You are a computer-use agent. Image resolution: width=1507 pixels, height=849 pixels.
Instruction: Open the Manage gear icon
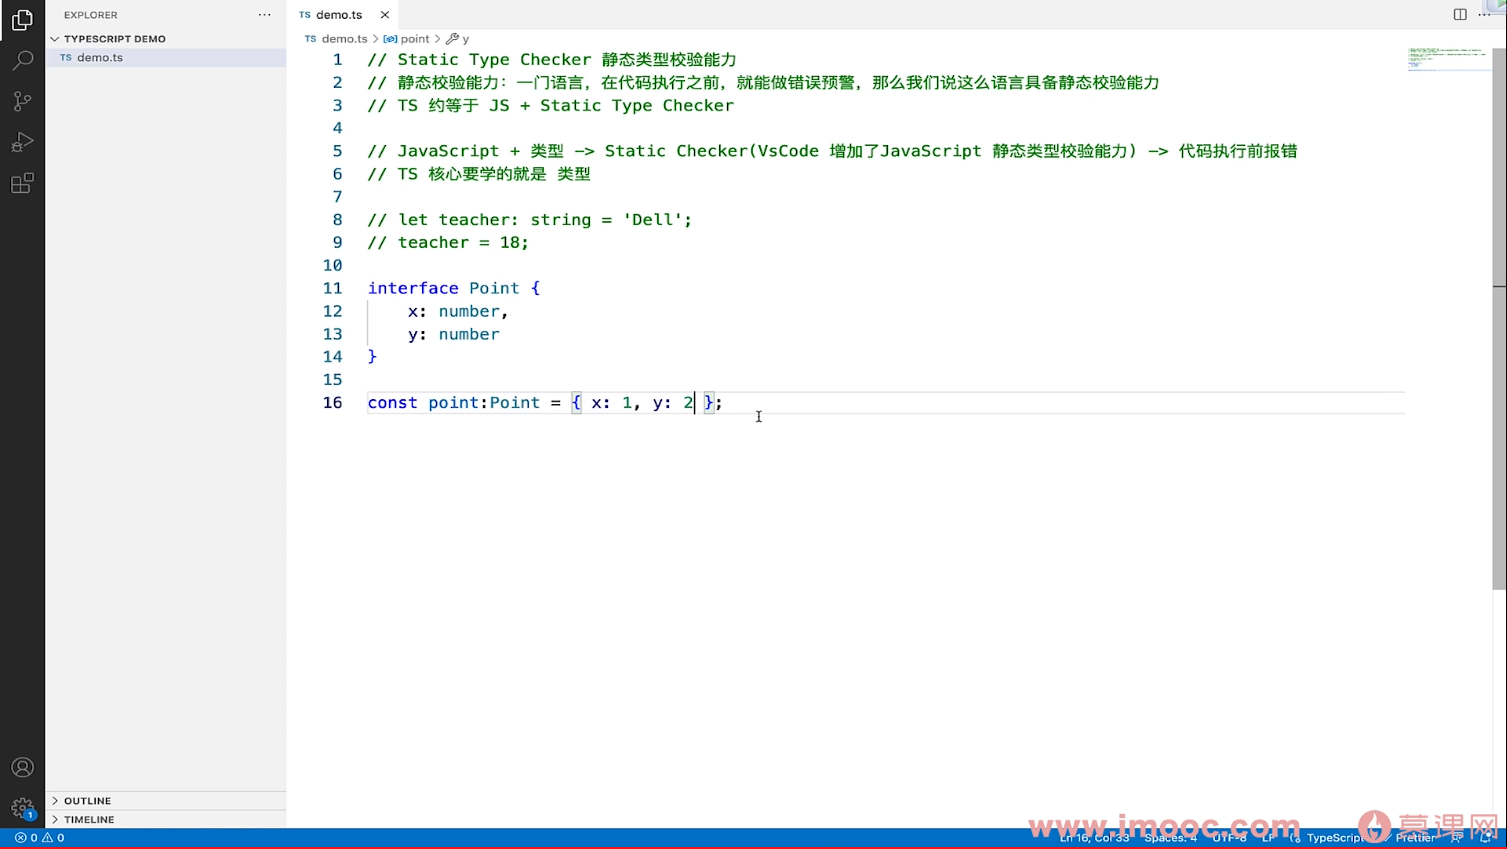pyautogui.click(x=22, y=808)
